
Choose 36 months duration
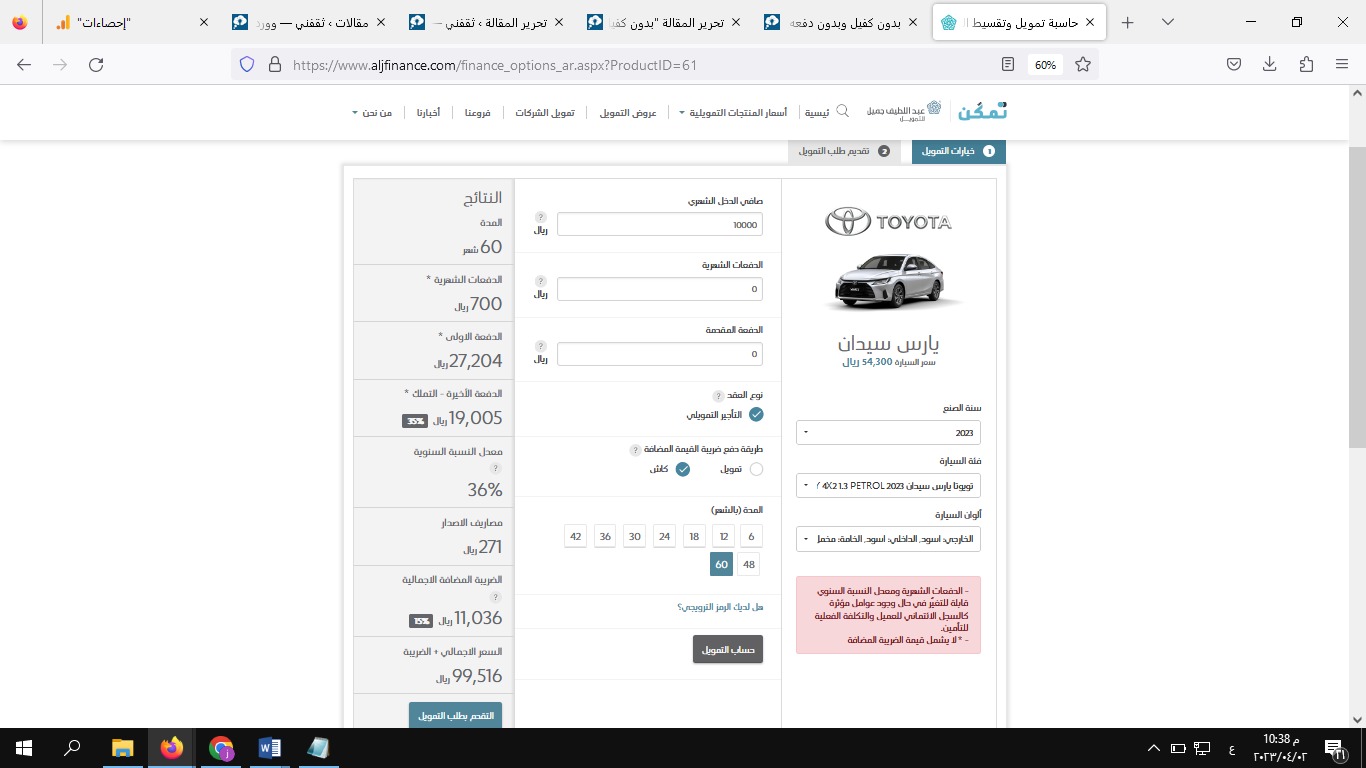point(605,536)
